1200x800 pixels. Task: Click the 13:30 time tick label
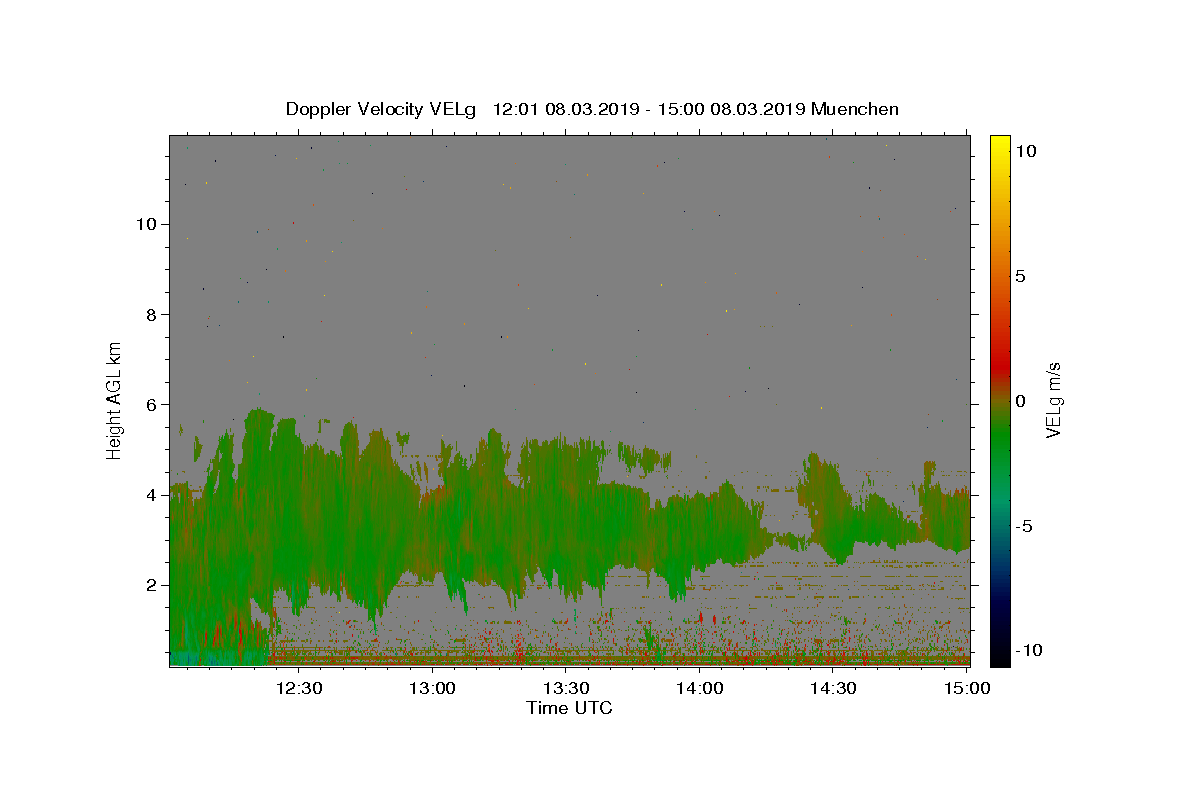(x=566, y=688)
